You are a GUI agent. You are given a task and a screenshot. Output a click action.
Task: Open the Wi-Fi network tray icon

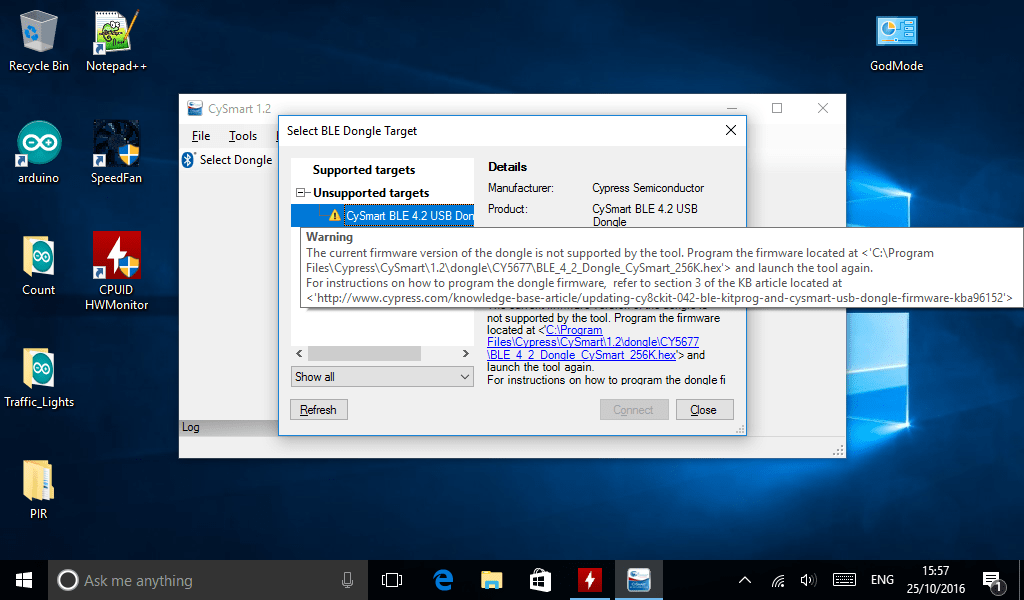click(x=777, y=580)
